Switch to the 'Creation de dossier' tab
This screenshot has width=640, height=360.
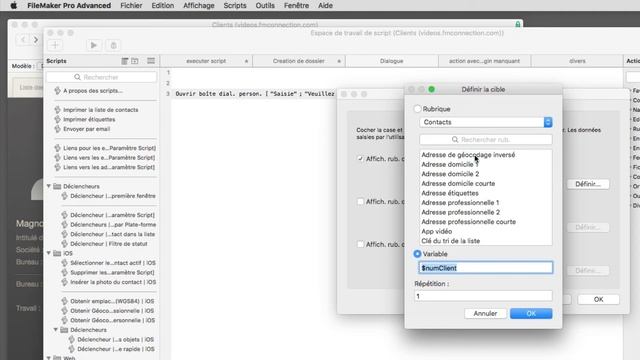(298, 61)
